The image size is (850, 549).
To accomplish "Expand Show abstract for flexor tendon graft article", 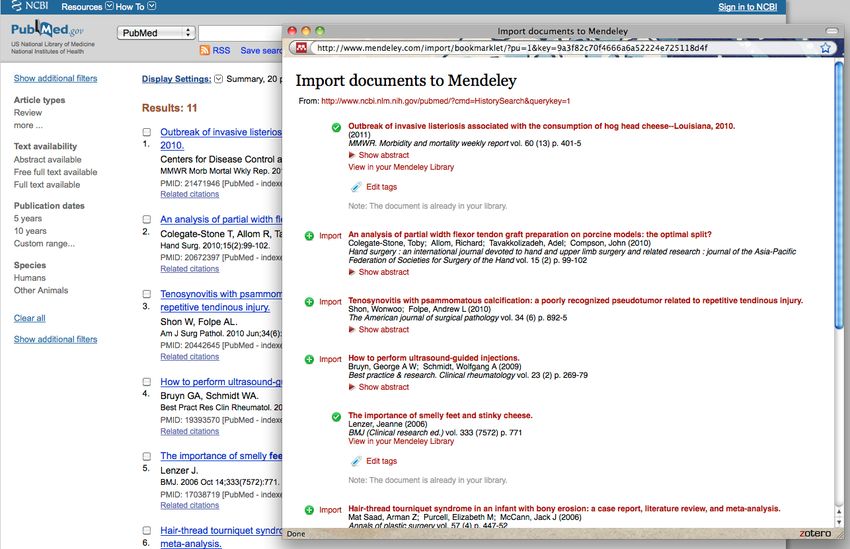I will tap(378, 272).
